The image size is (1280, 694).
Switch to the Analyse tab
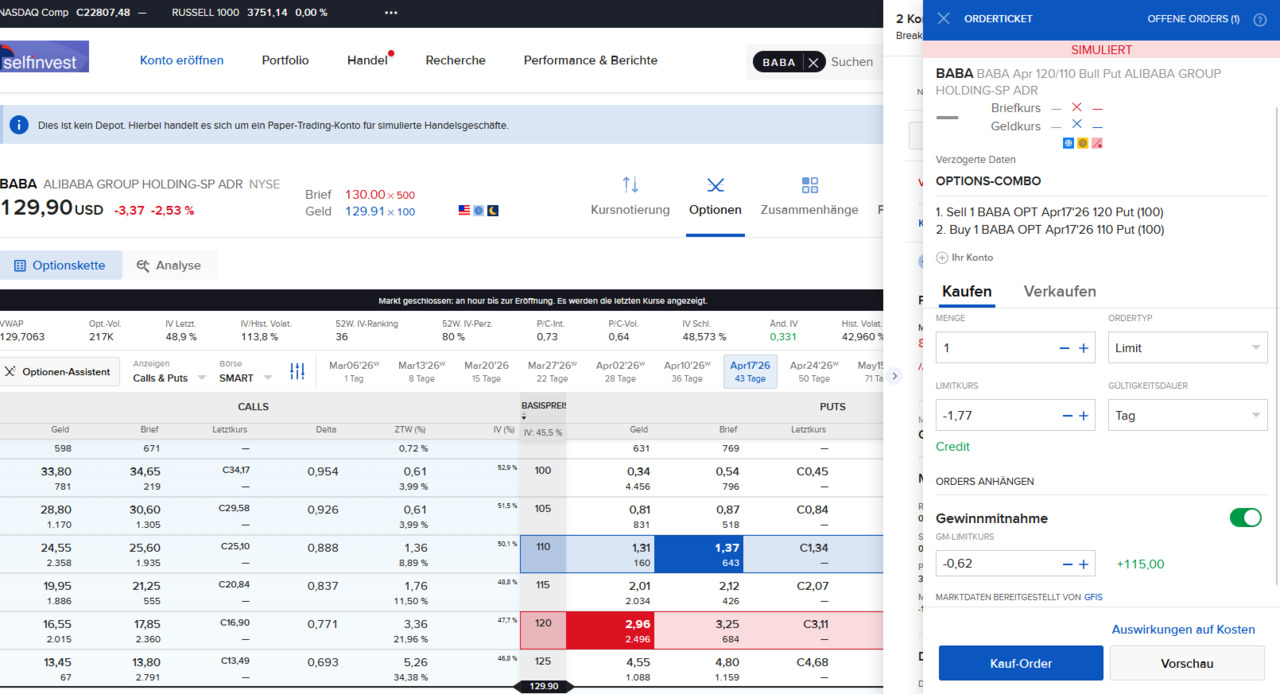tap(168, 265)
